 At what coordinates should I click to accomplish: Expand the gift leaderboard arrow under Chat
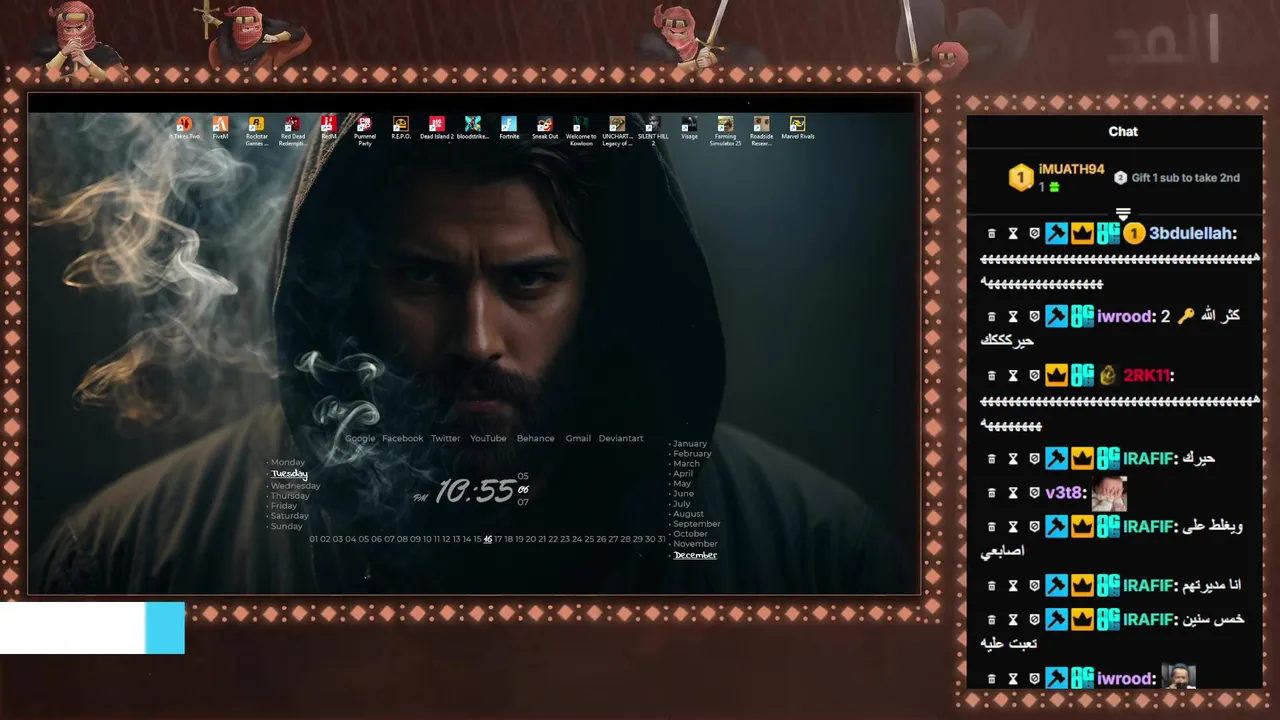(x=1122, y=214)
